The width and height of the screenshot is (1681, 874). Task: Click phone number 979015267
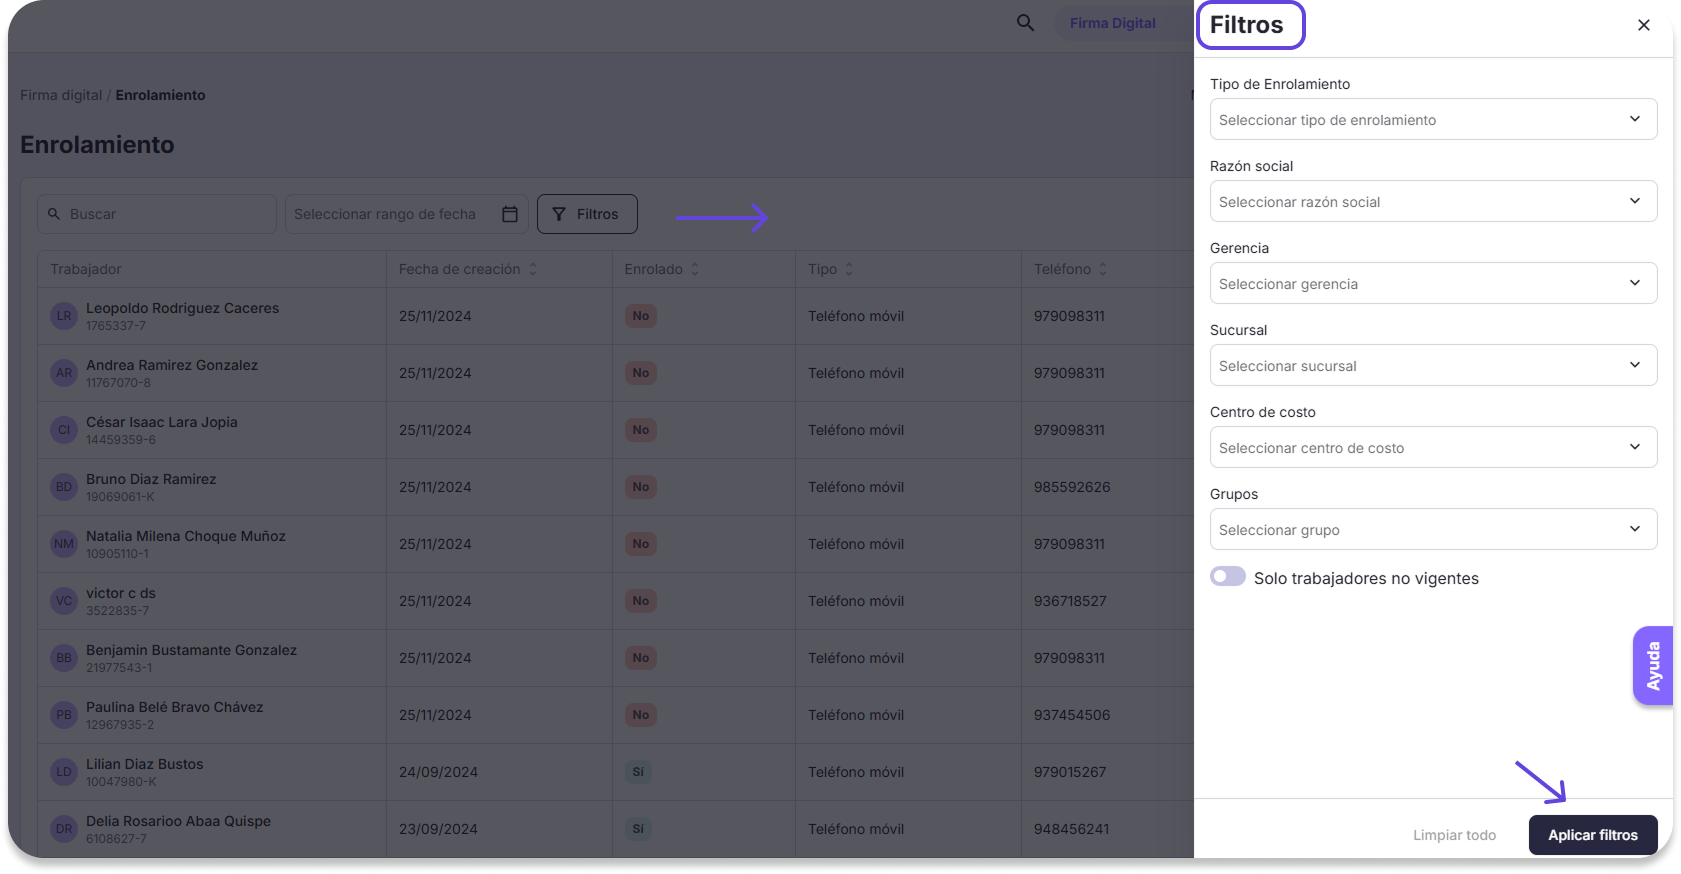click(x=1070, y=772)
